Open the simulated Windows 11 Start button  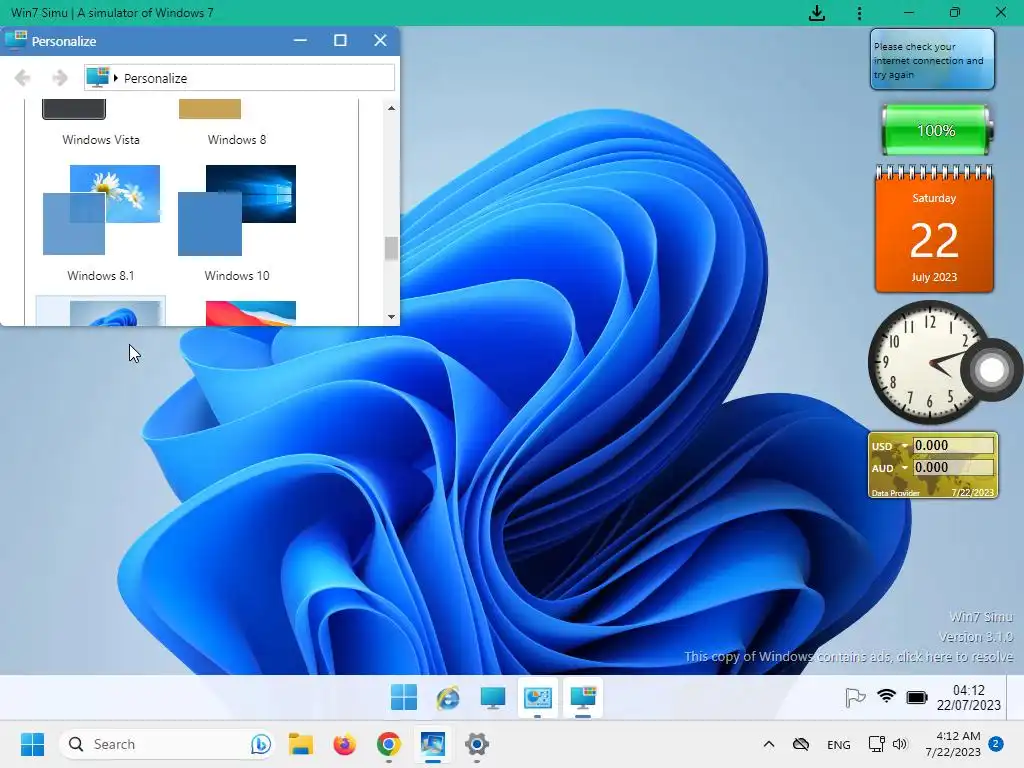404,697
